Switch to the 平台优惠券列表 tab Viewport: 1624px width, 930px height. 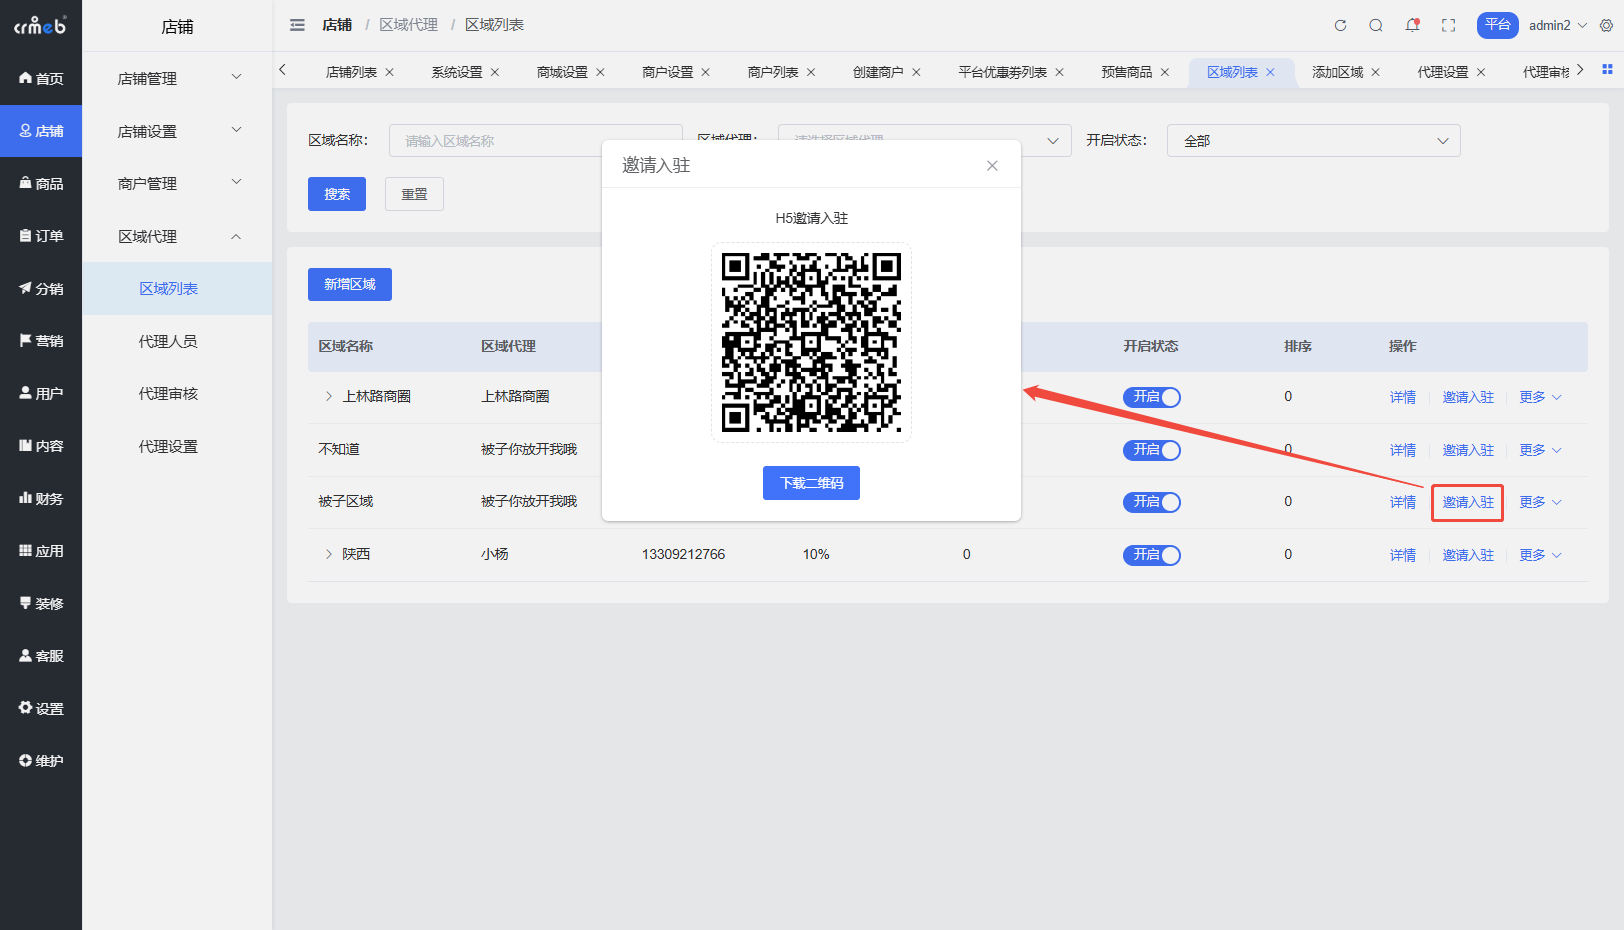click(x=1002, y=72)
